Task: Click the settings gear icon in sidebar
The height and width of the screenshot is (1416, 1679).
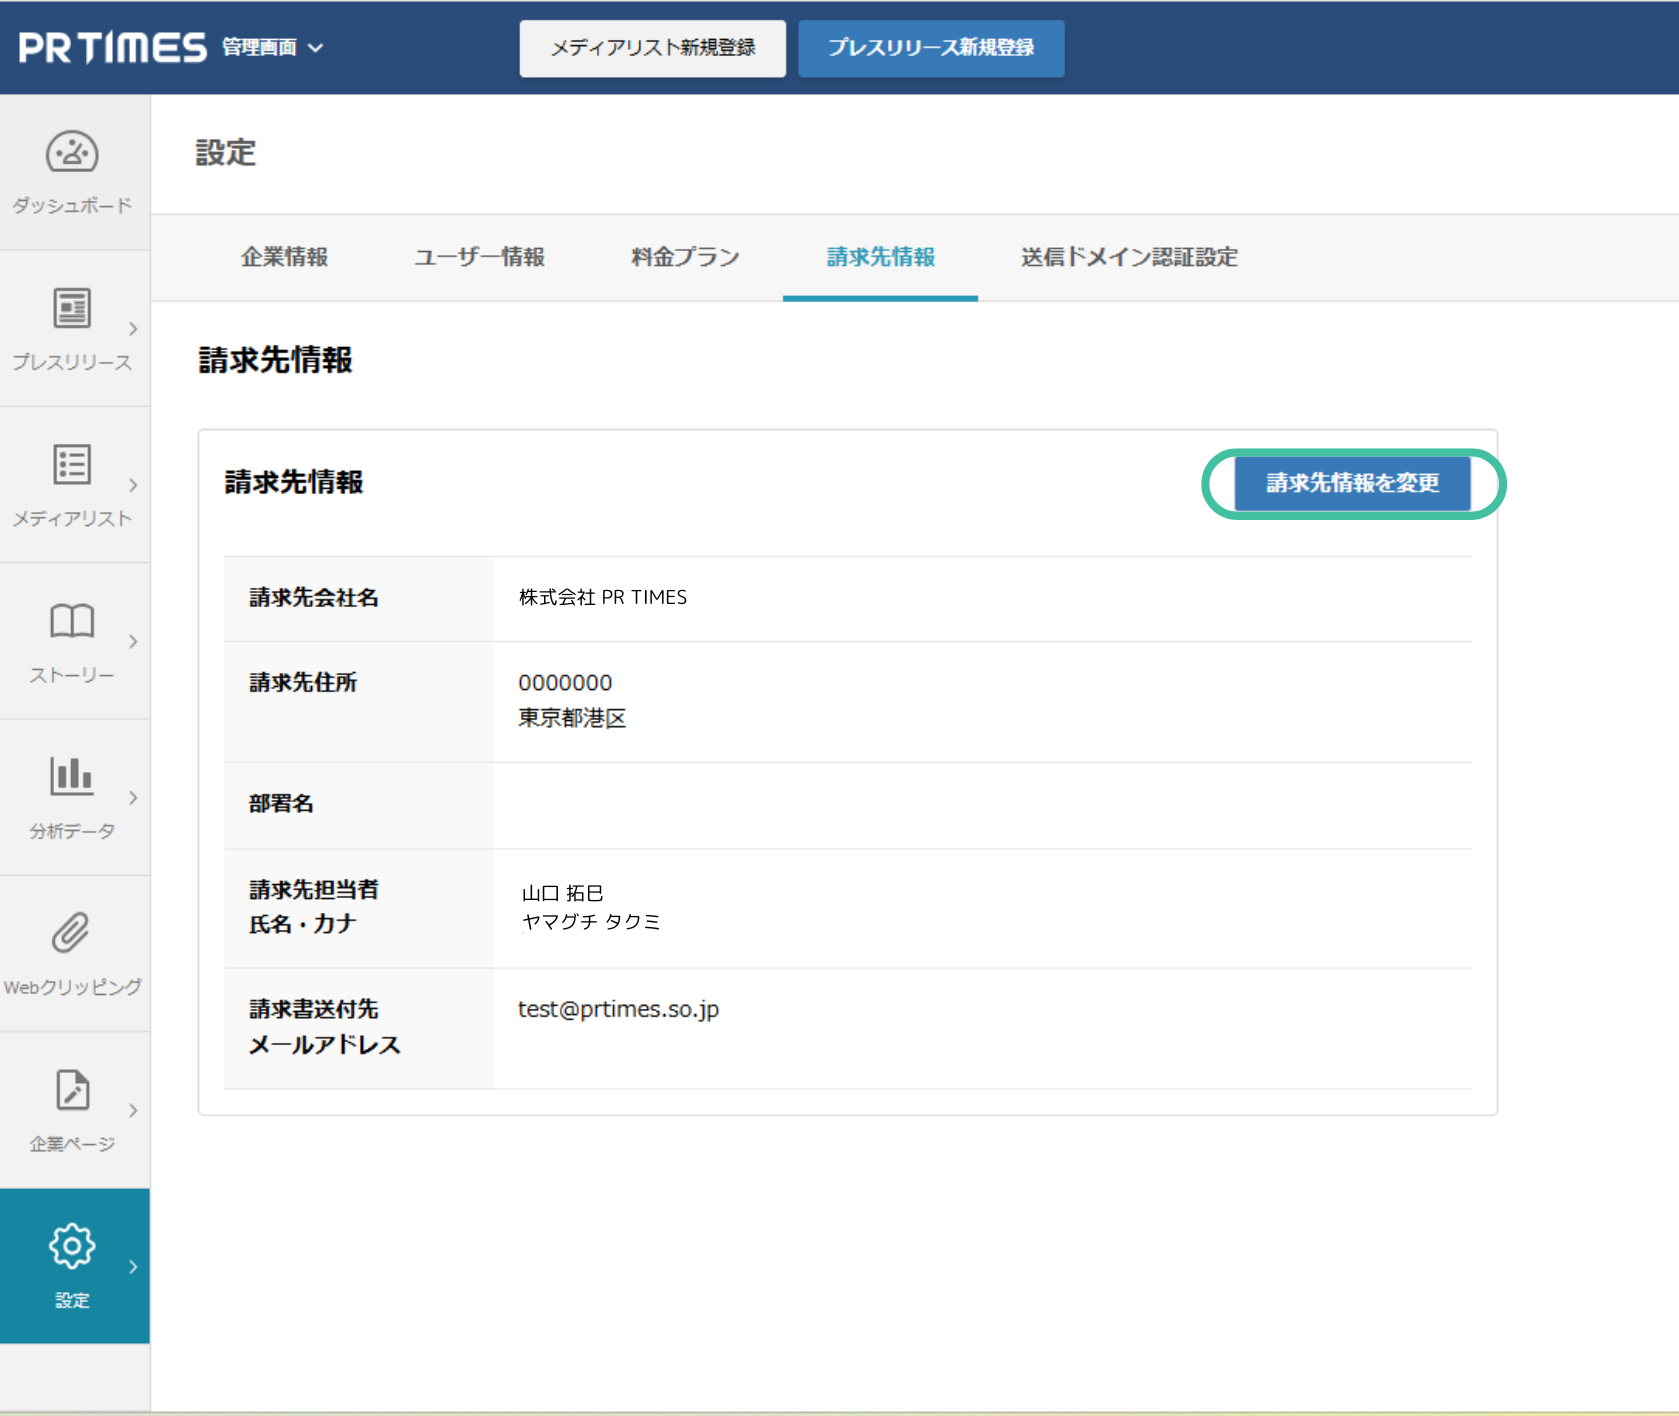Action: [72, 1246]
